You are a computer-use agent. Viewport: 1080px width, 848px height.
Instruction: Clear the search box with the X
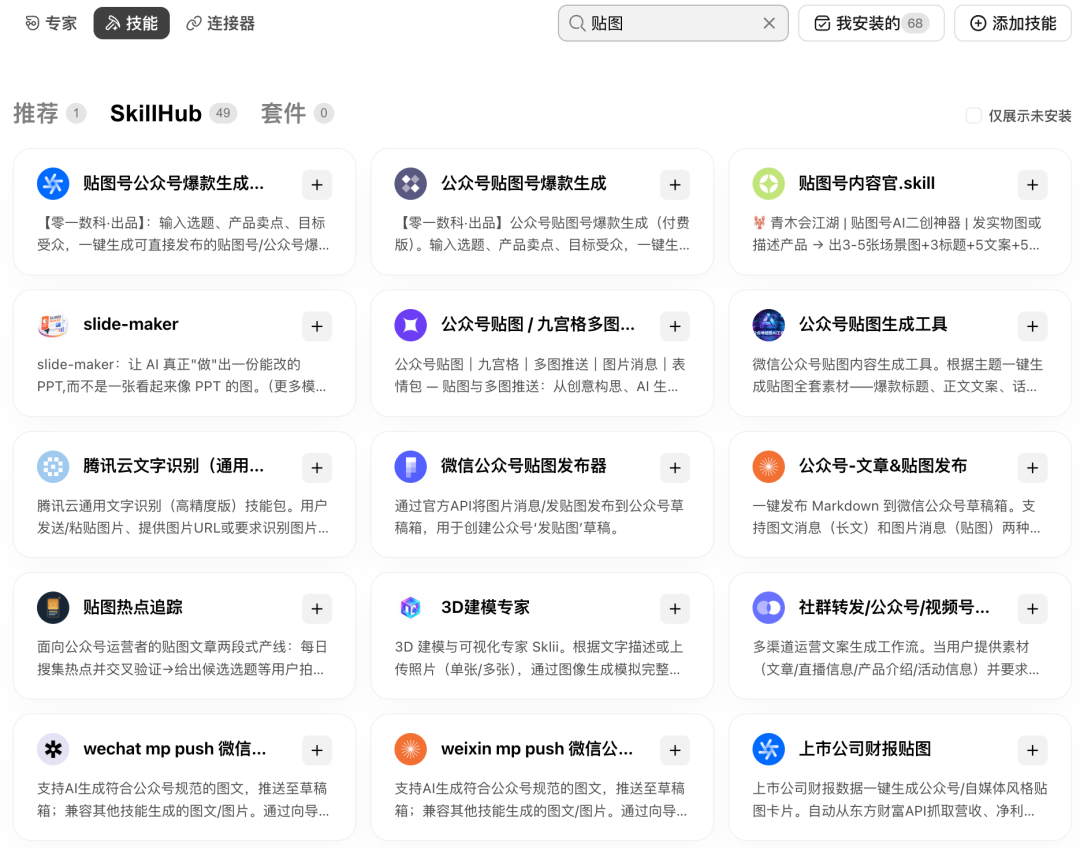click(769, 23)
